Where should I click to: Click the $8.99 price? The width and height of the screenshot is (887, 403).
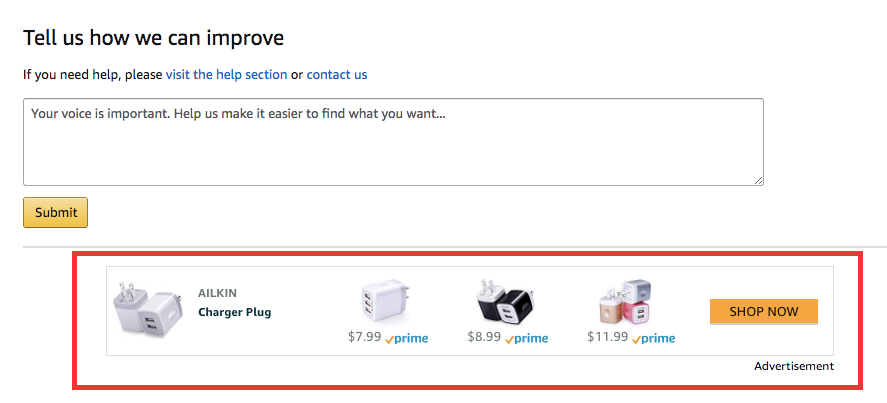[x=484, y=337]
